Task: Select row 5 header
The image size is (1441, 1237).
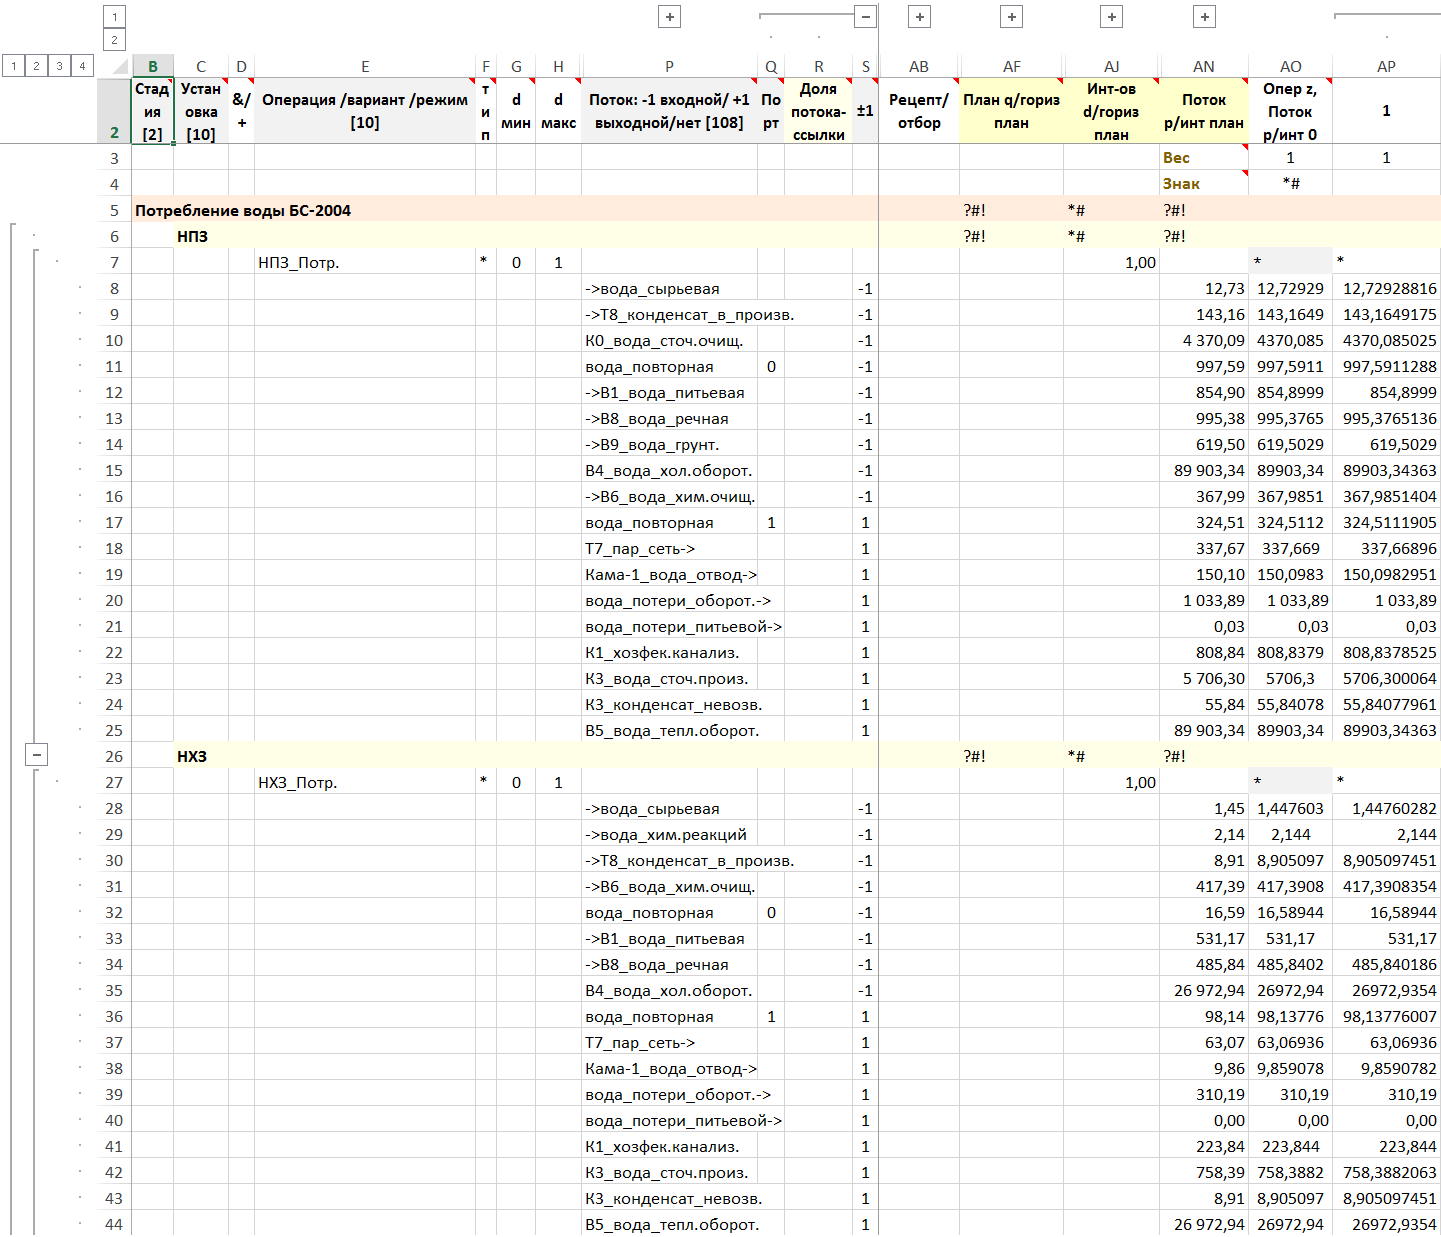Action: tap(114, 210)
